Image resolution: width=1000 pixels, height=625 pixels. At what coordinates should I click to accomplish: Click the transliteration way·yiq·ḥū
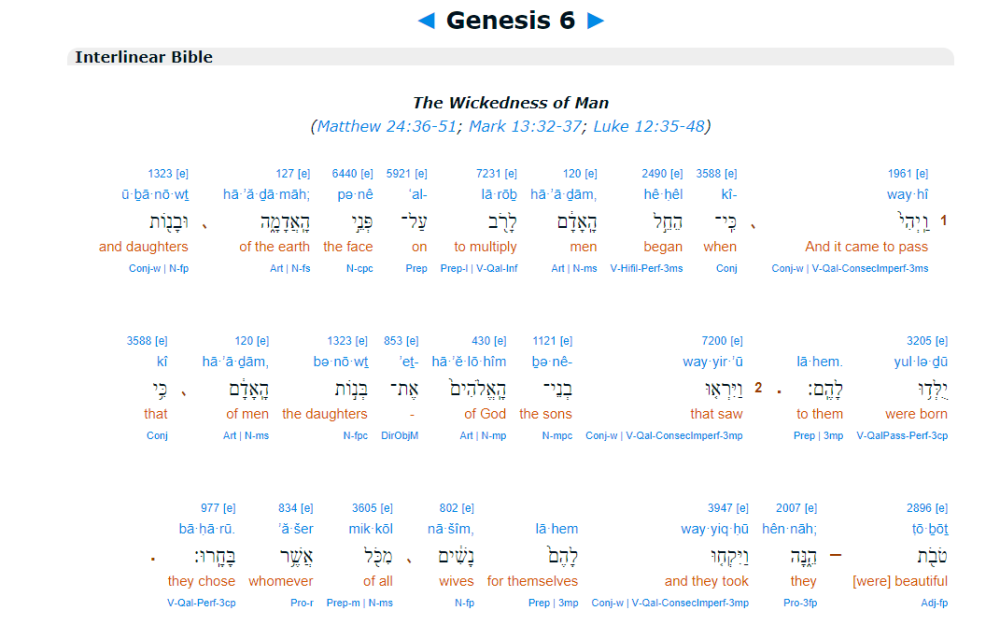tap(714, 529)
